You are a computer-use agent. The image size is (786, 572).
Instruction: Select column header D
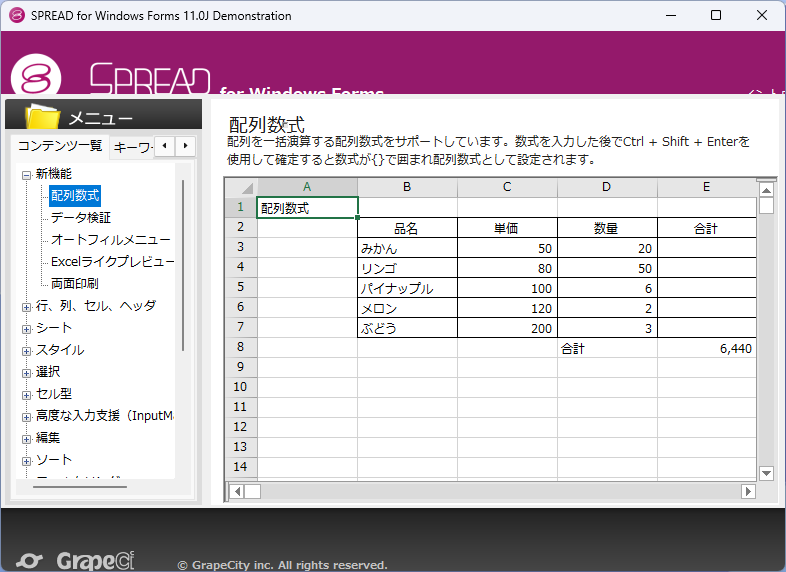[x=607, y=187]
